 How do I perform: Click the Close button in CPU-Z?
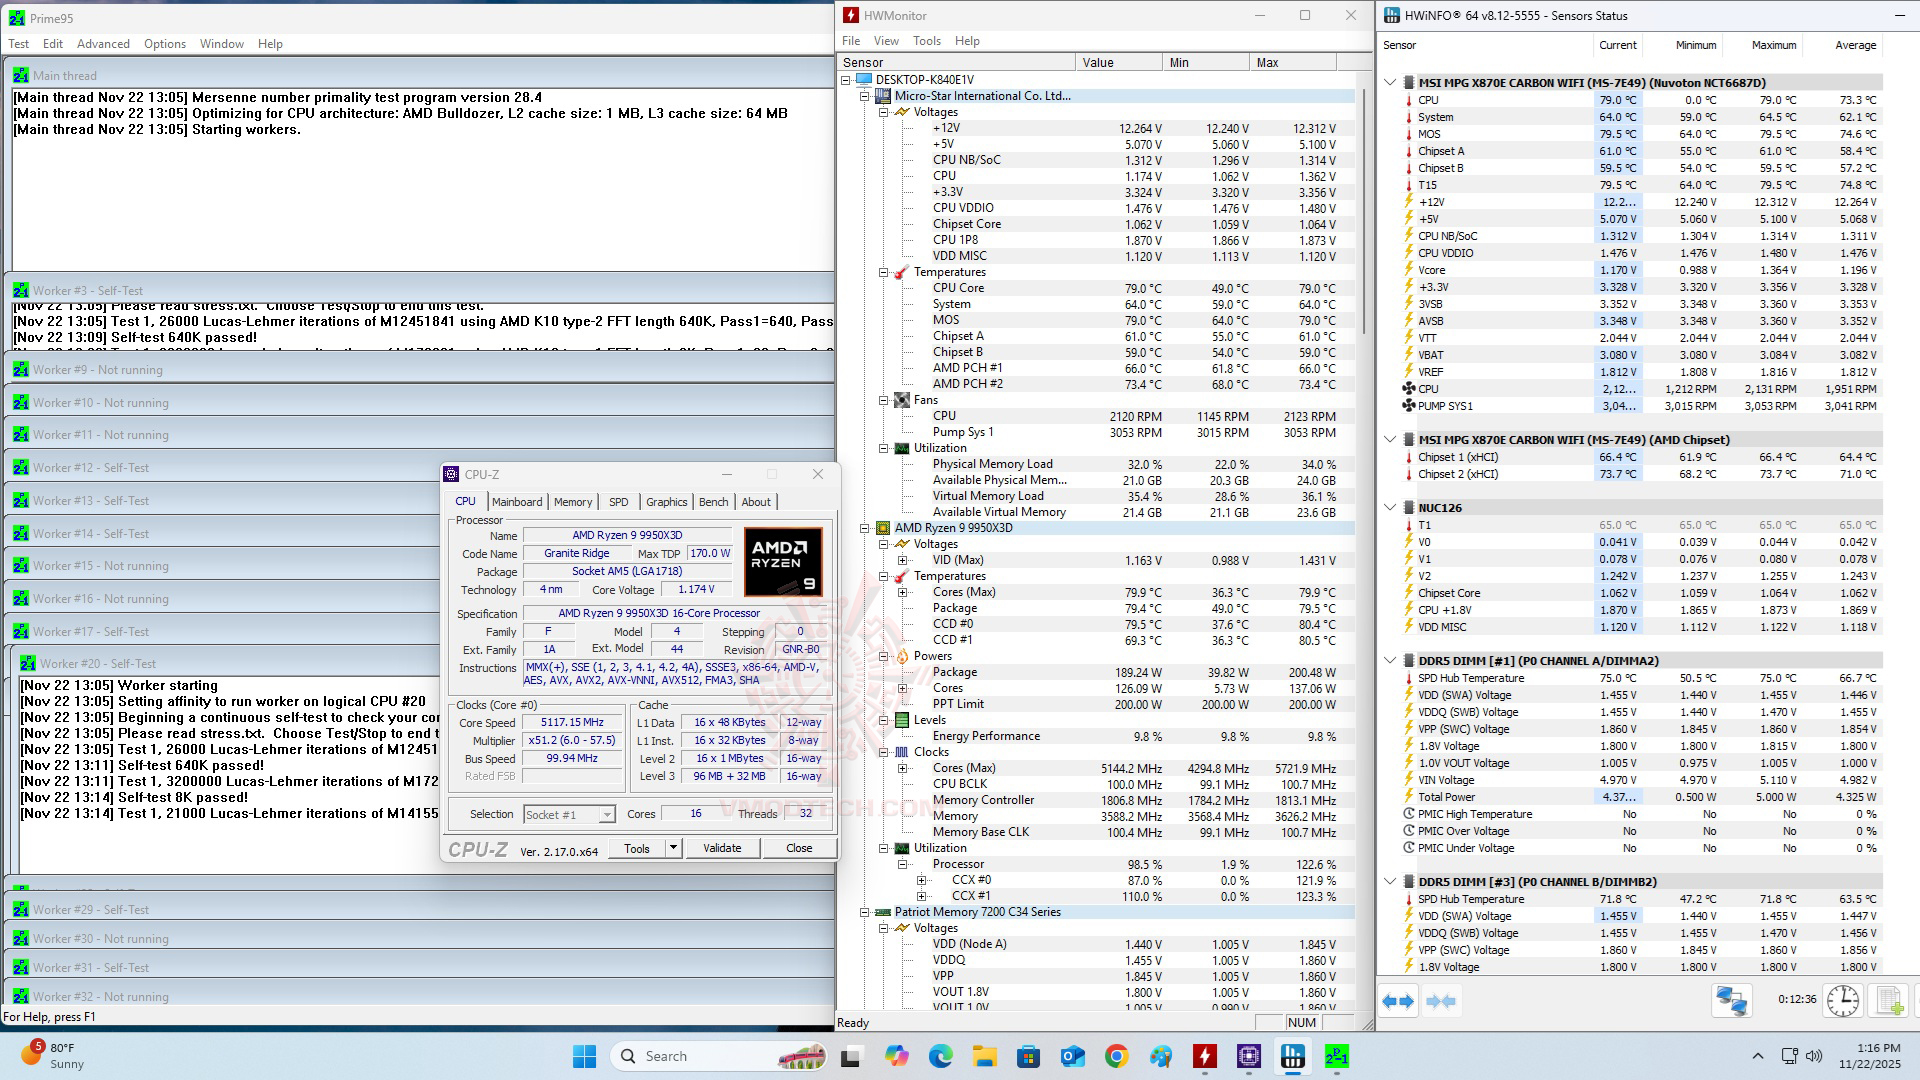tap(798, 848)
